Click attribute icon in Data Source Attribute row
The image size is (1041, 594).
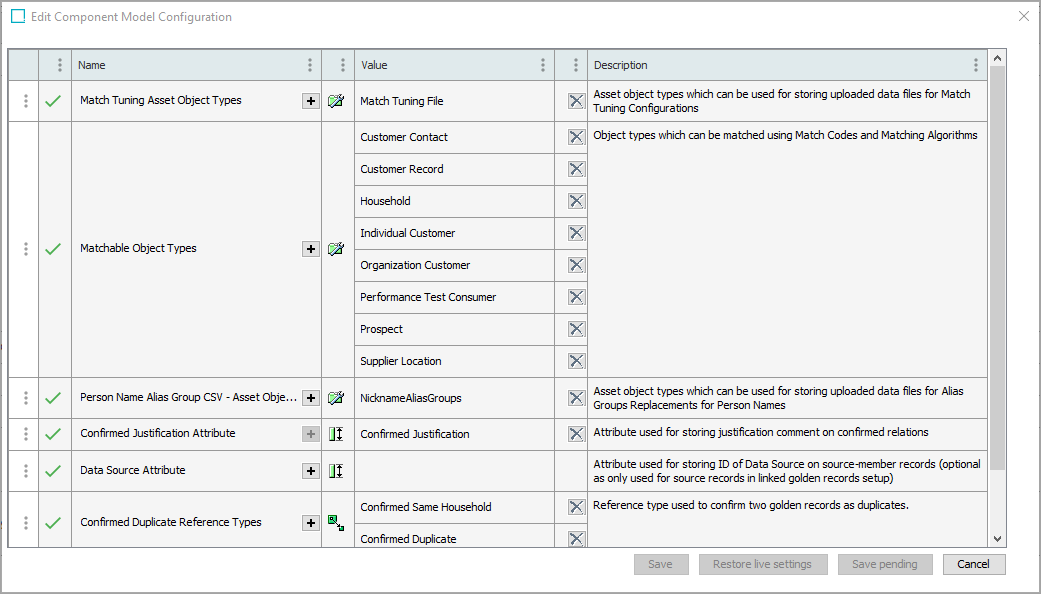(x=336, y=471)
